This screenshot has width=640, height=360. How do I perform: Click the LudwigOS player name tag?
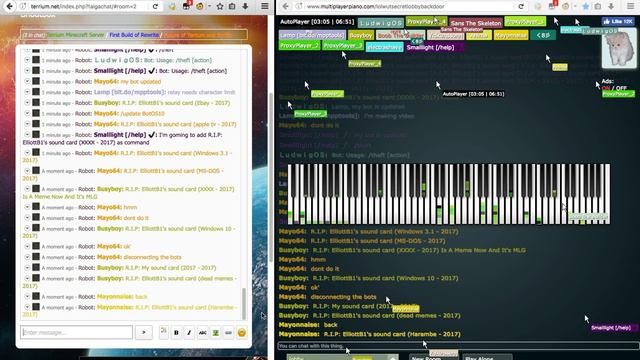click(x=381, y=23)
